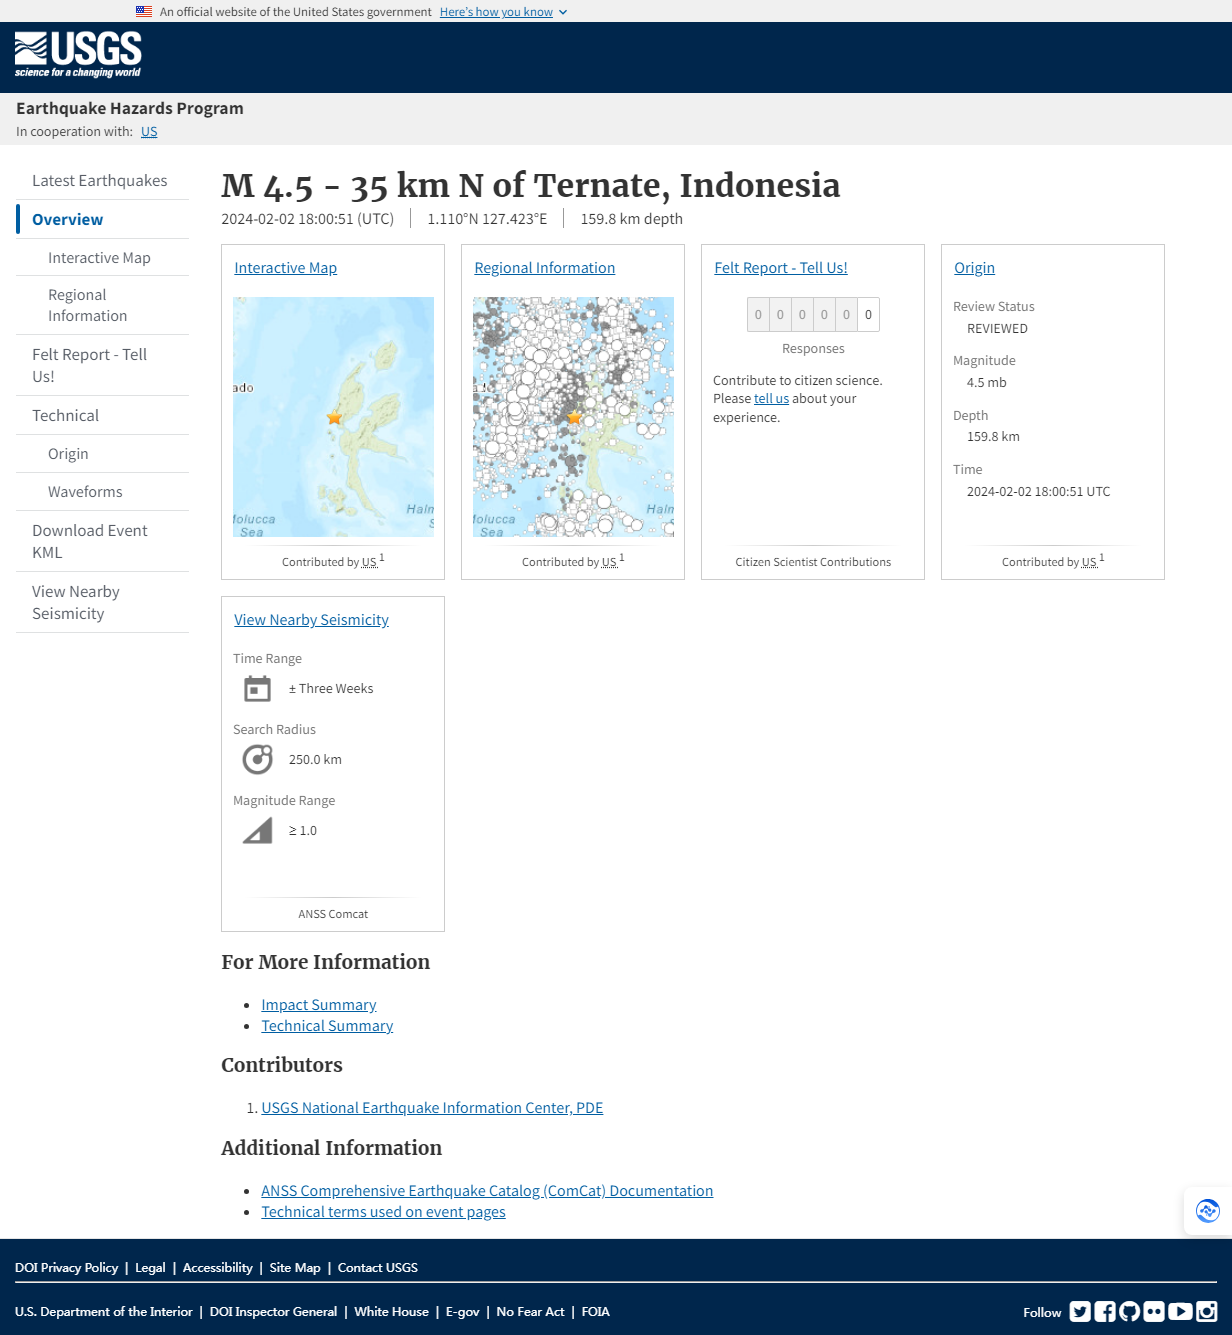
Task: Open Waveforms sidebar item
Action: [102, 492]
